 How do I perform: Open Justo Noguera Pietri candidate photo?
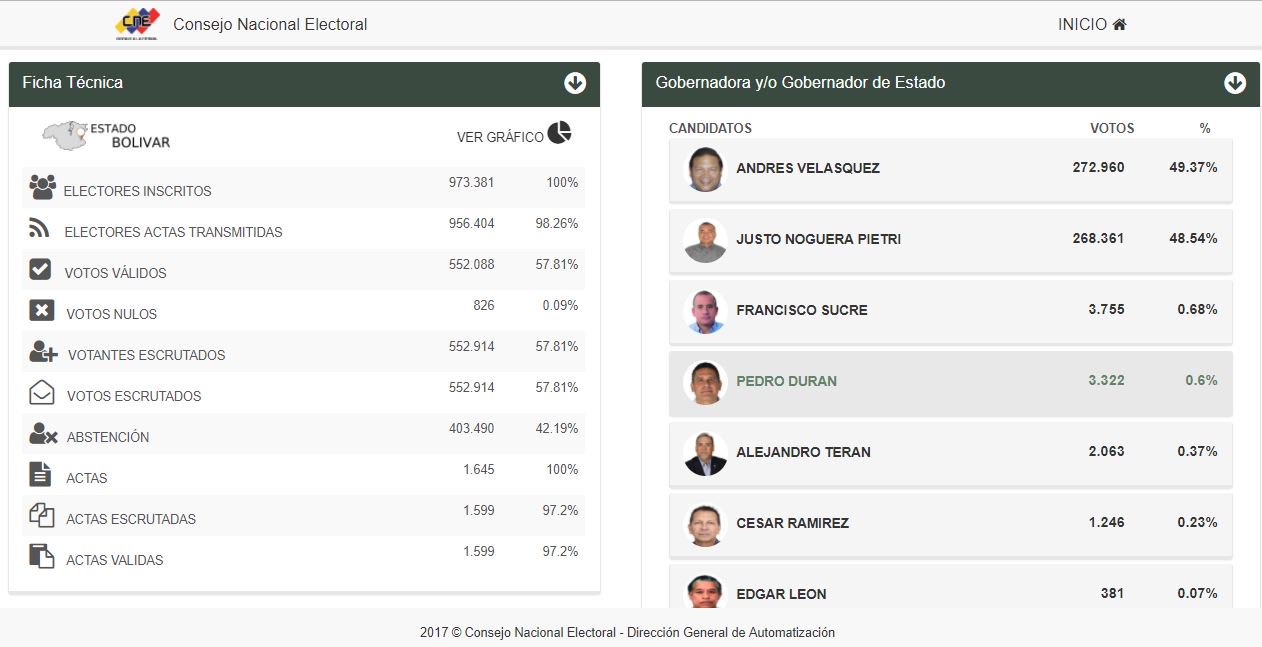(x=705, y=240)
